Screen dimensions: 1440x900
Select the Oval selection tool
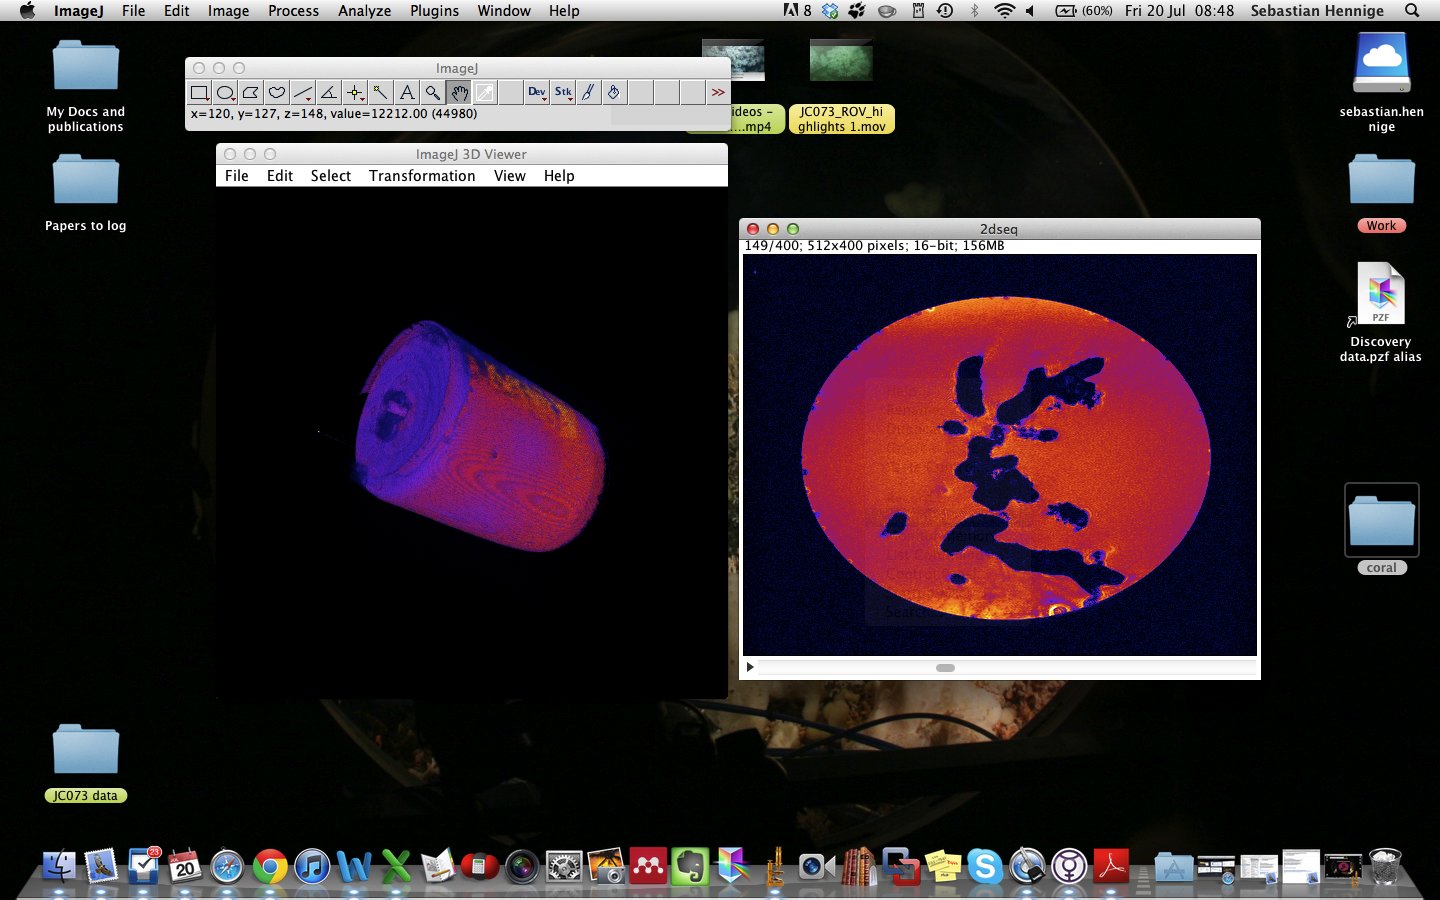[225, 93]
